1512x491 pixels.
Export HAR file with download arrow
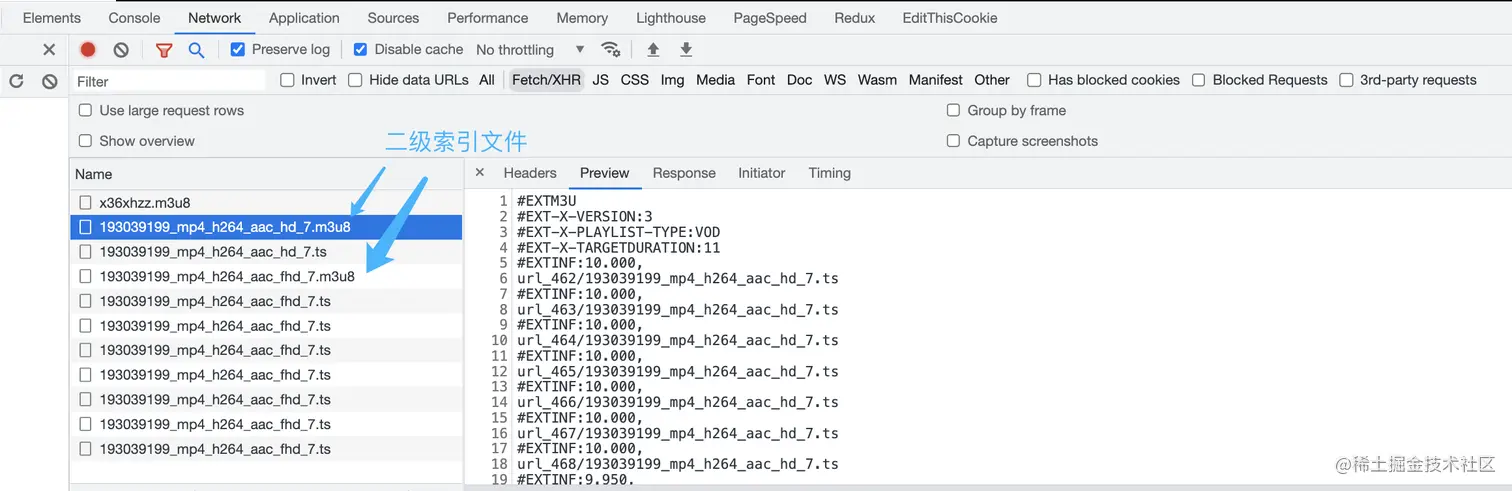pos(686,49)
